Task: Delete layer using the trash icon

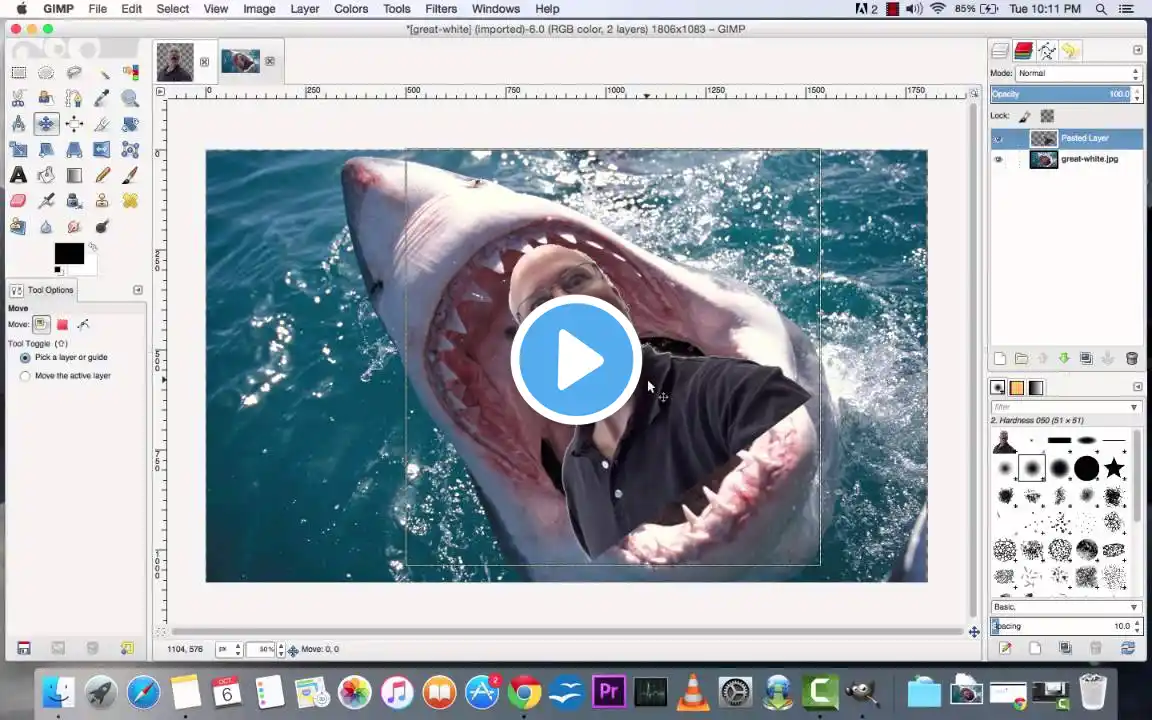Action: (1131, 358)
